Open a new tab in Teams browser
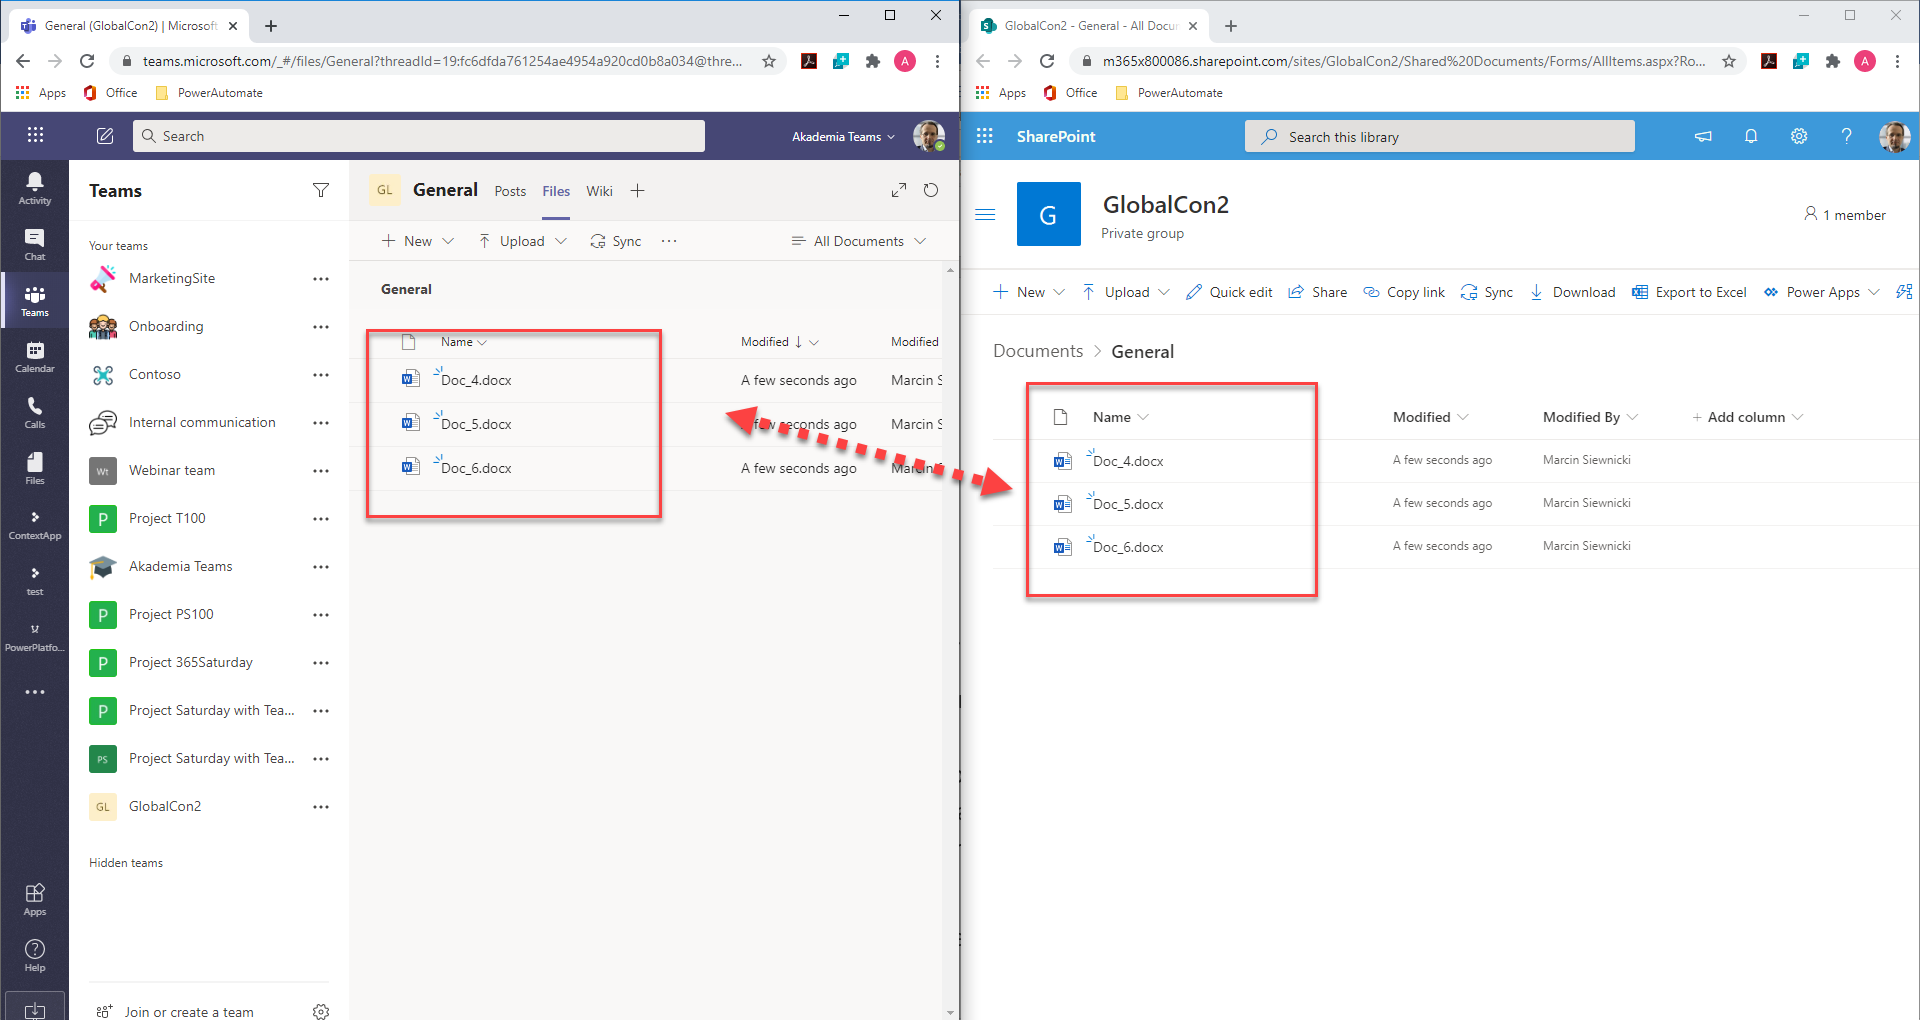1920x1020 pixels. [271, 26]
